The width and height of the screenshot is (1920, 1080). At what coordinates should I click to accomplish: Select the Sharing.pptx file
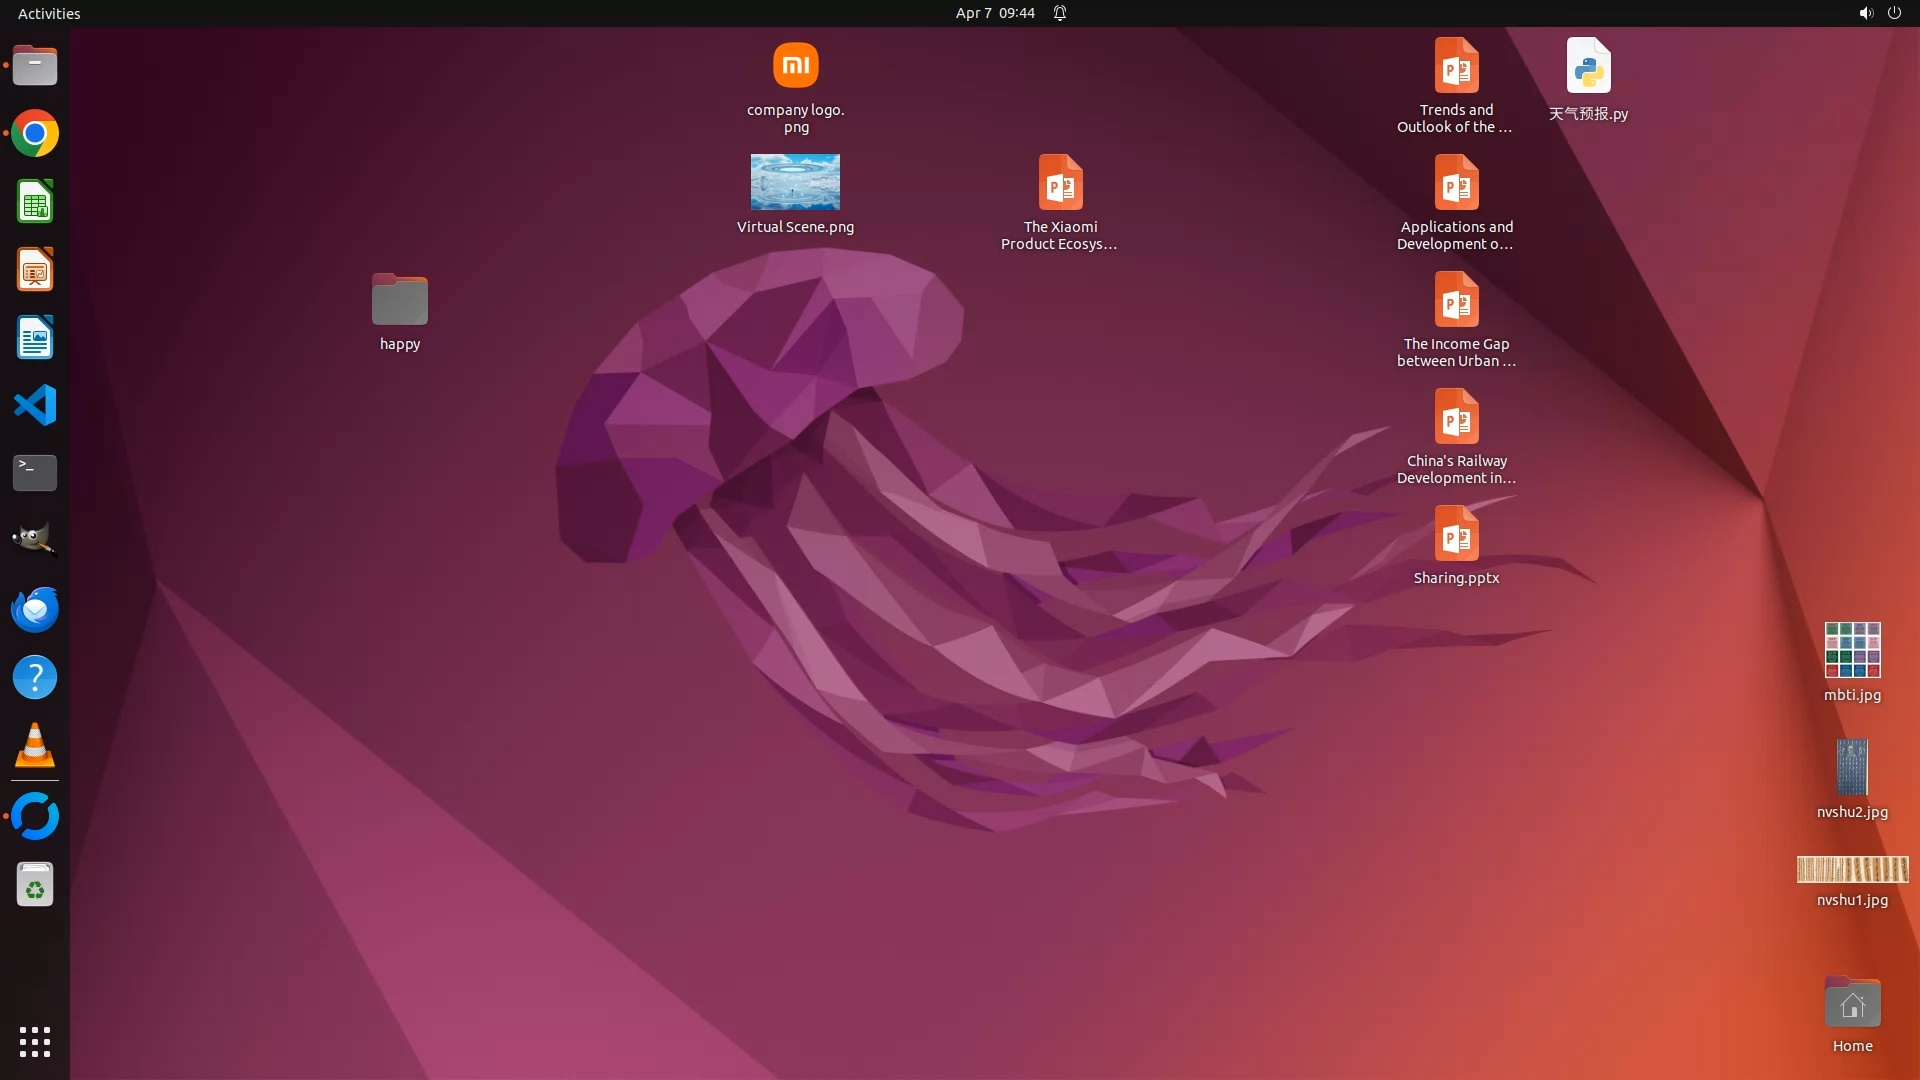pos(1456,534)
